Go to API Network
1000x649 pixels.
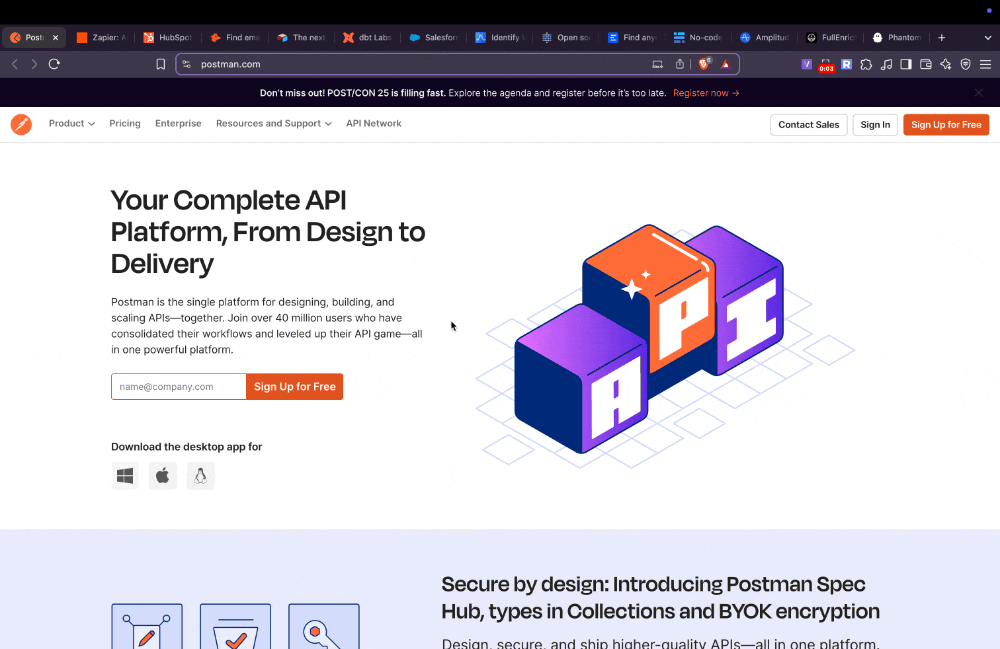click(x=374, y=123)
